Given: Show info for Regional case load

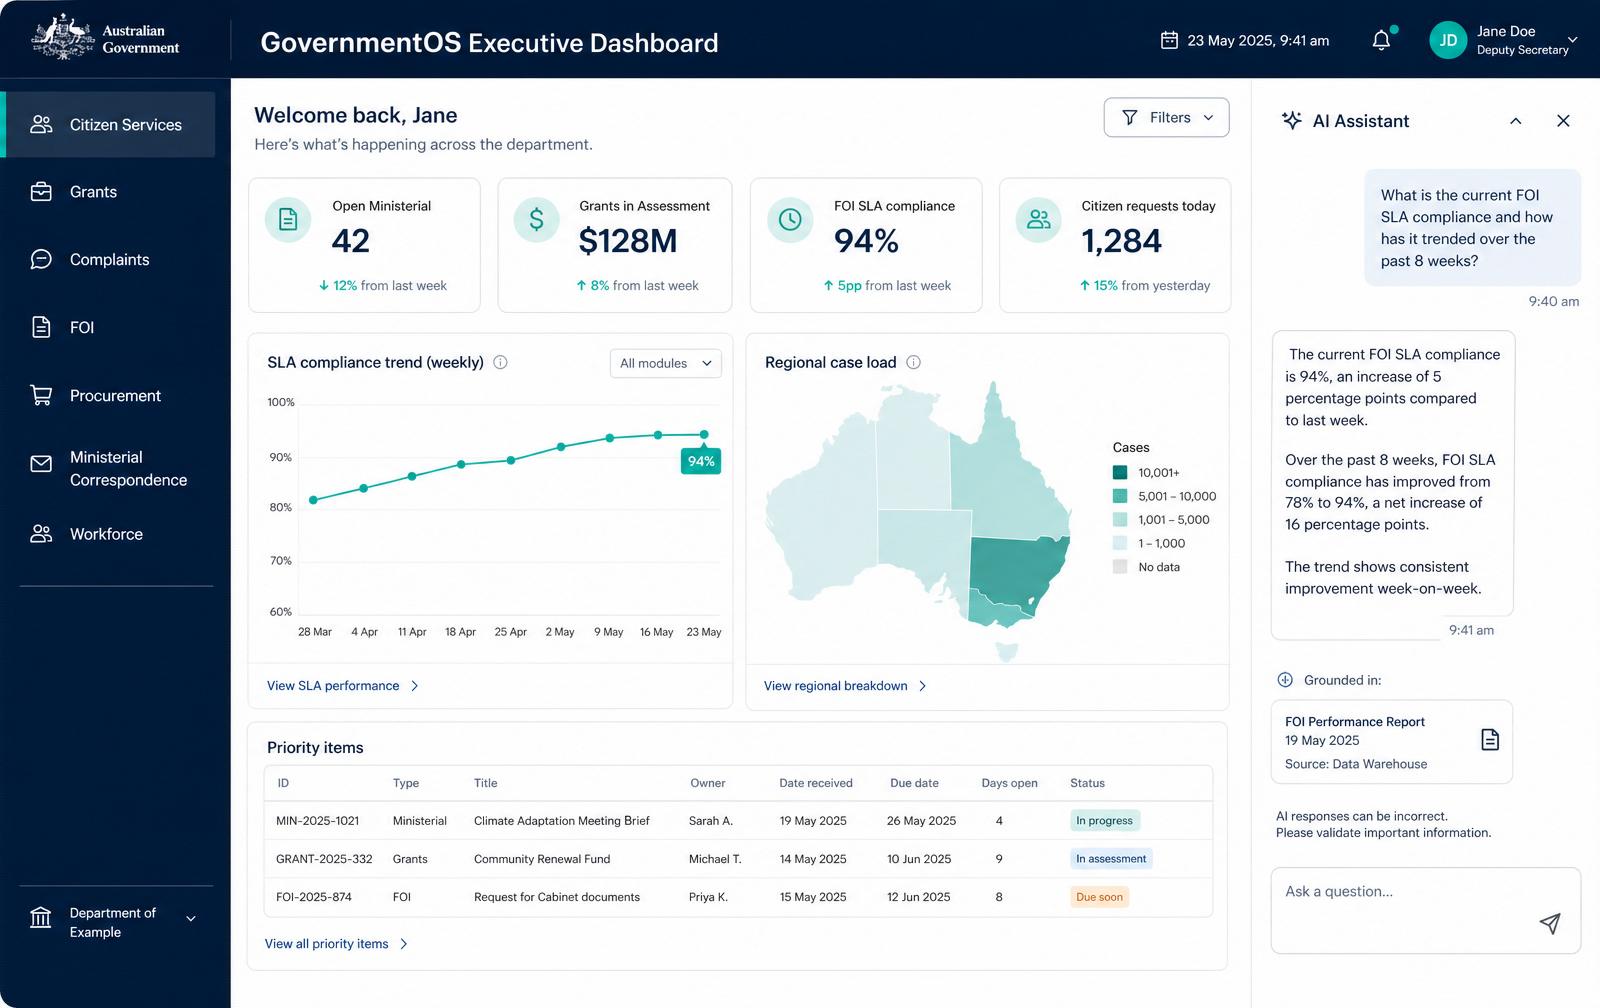Looking at the screenshot, I should coord(913,362).
